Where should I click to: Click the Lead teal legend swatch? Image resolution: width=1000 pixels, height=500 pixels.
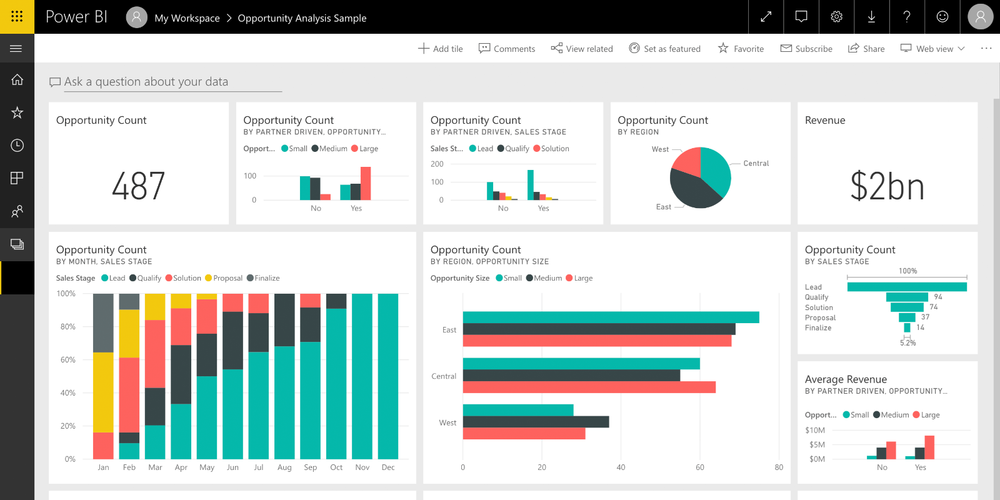click(x=103, y=278)
